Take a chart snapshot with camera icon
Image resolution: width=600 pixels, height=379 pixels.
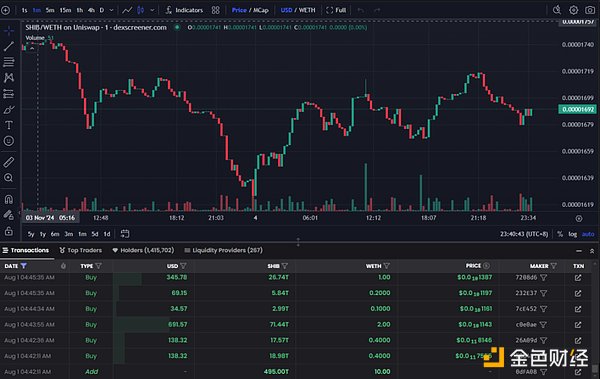tap(590, 10)
